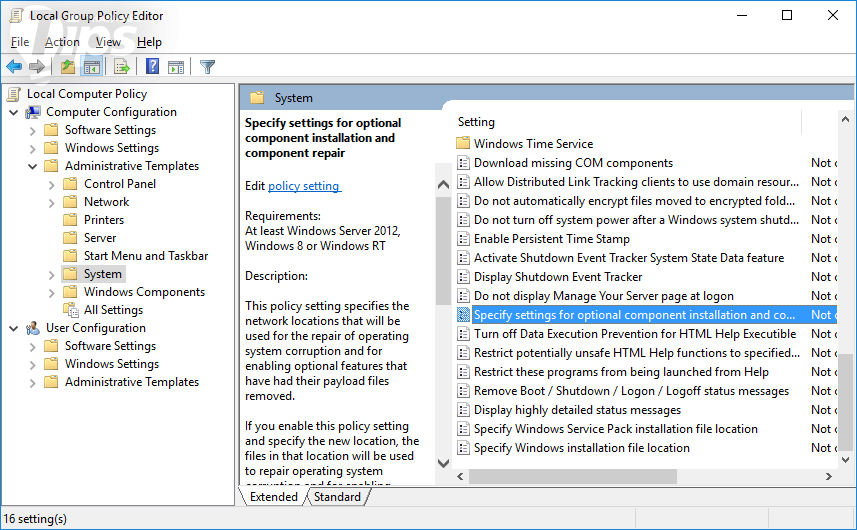
Task: Click the Local Computer Policy root icon
Action: [x=14, y=94]
